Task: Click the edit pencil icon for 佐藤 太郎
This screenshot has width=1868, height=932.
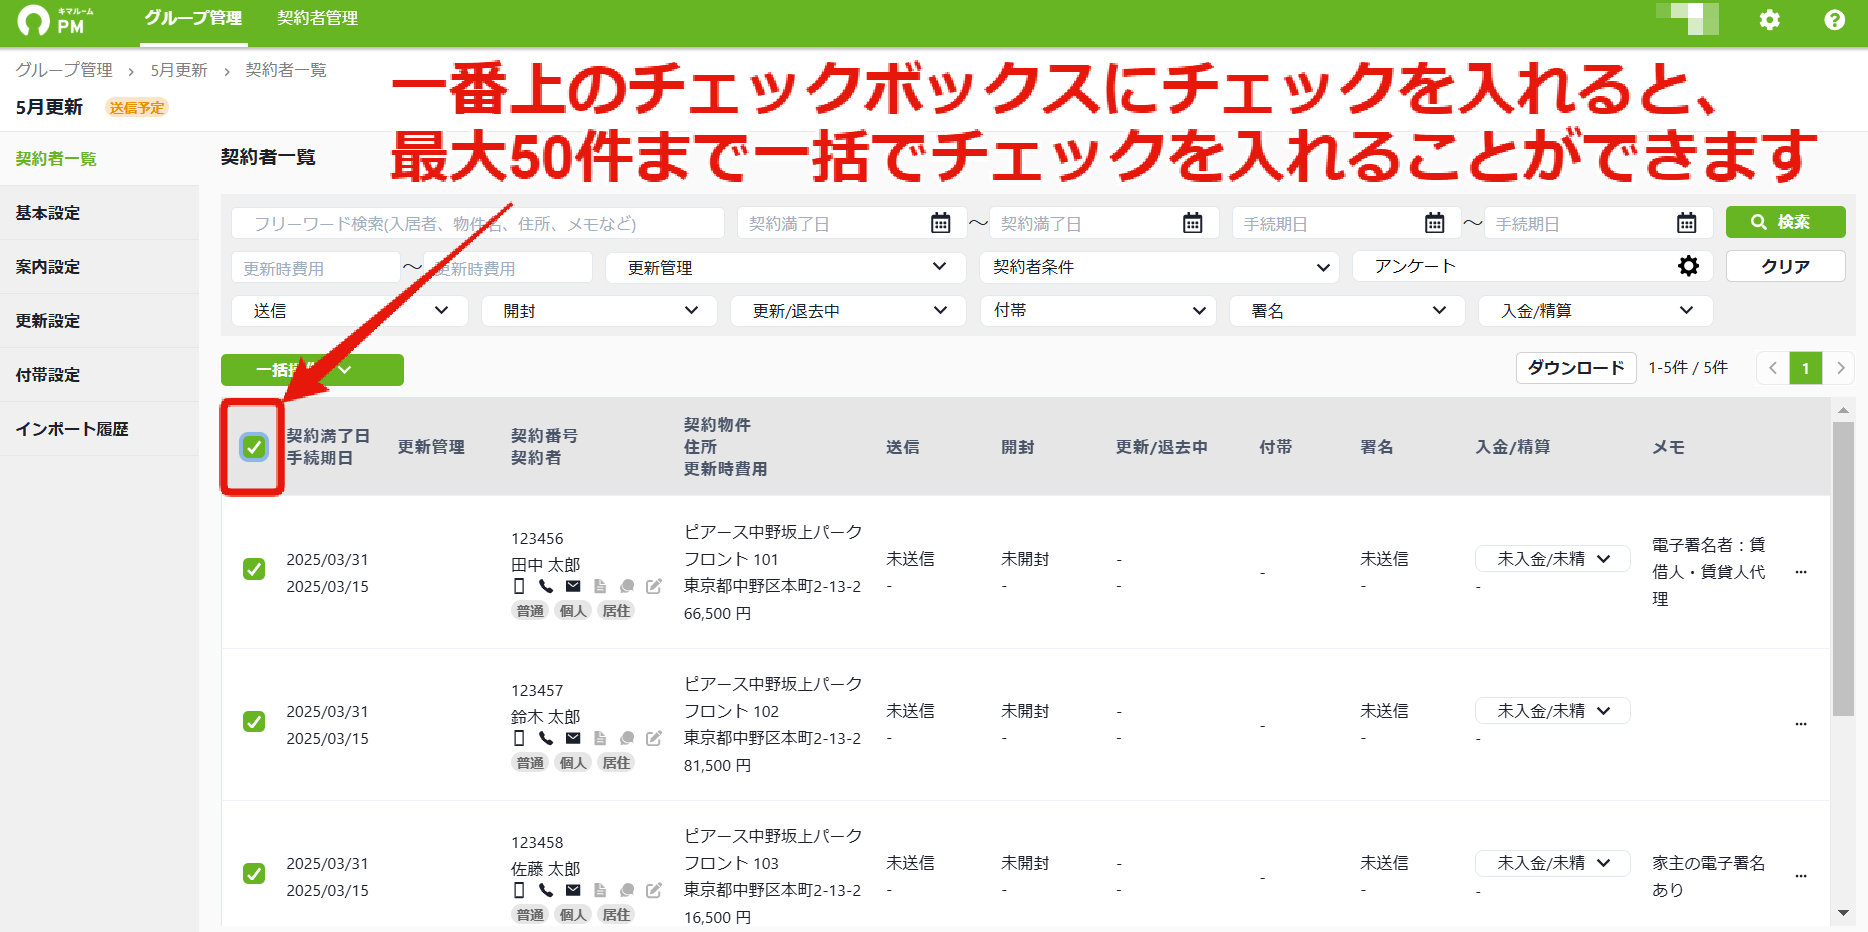Action: pyautogui.click(x=654, y=890)
